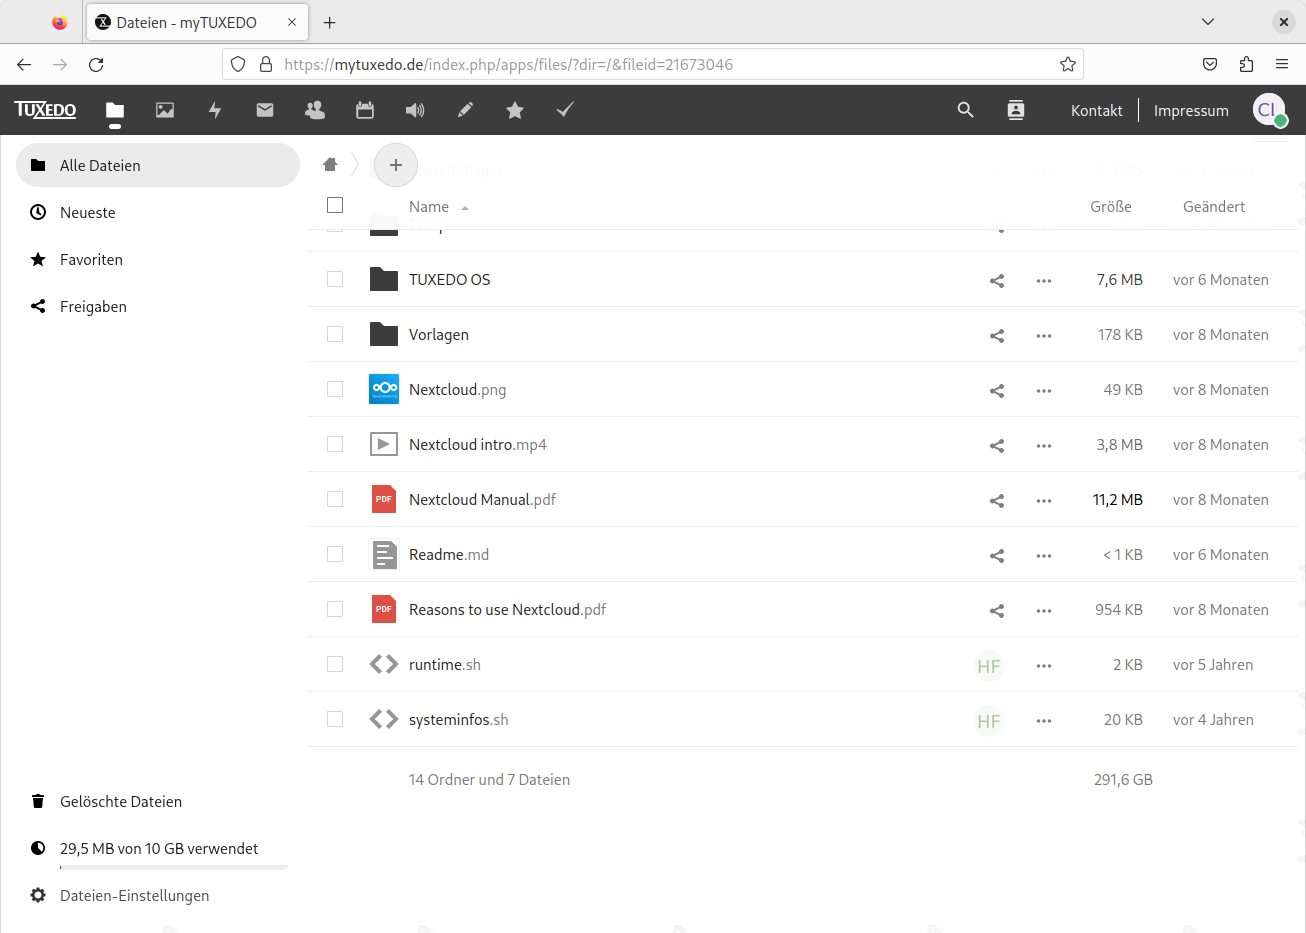Check the Nextcloud intro.mp4 checkbox

(x=335, y=444)
